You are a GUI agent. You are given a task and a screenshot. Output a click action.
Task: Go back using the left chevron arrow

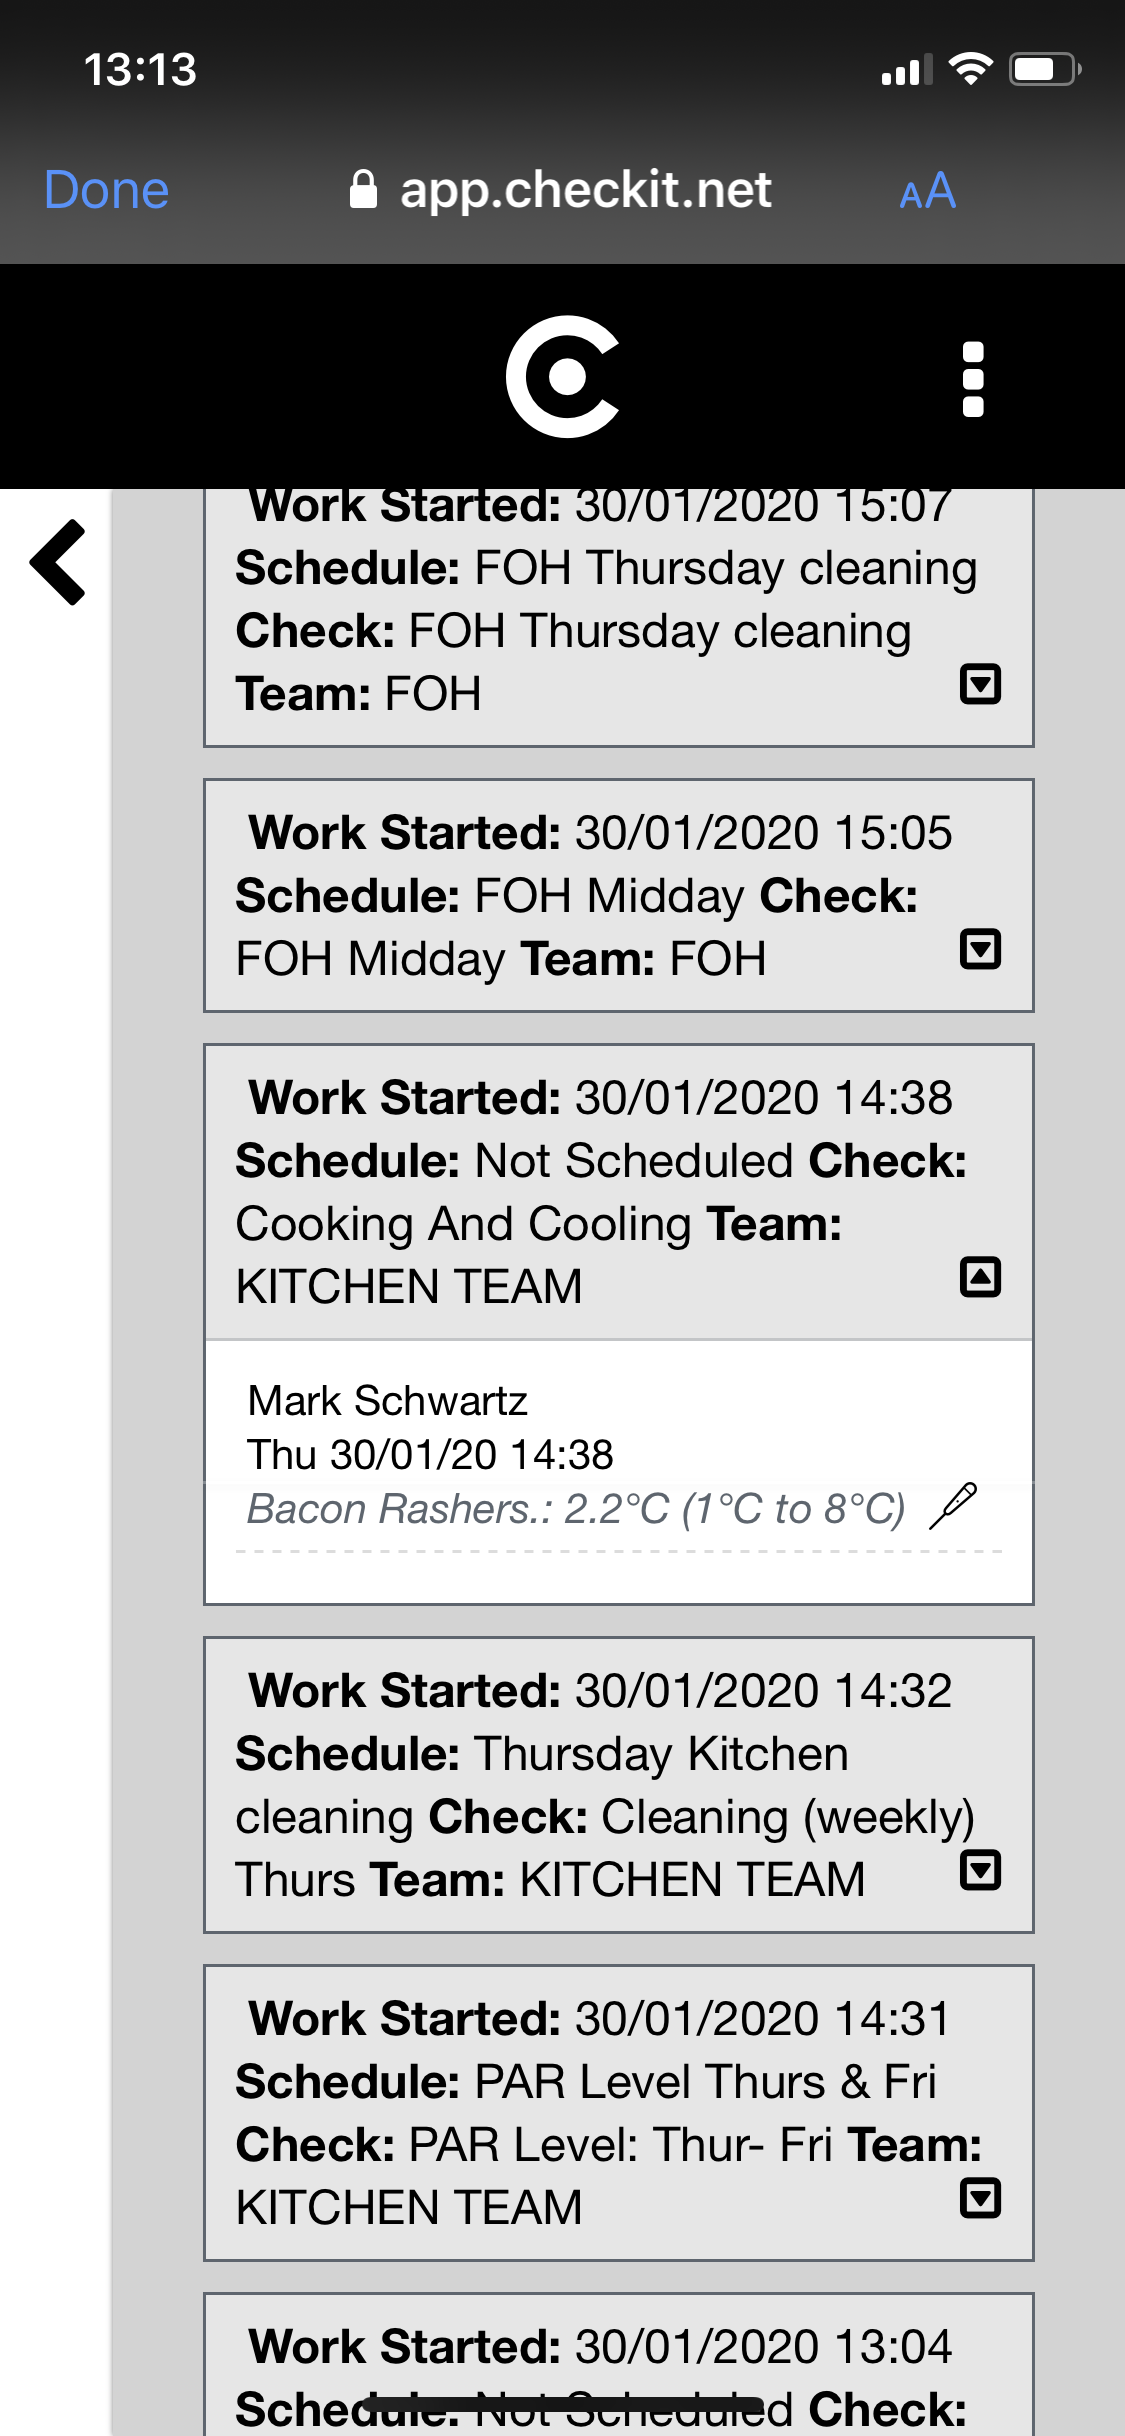(x=58, y=562)
